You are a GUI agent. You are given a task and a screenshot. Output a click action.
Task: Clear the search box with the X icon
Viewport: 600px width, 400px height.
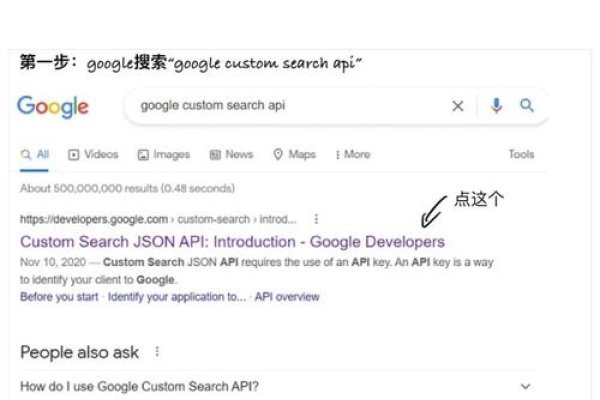click(458, 106)
